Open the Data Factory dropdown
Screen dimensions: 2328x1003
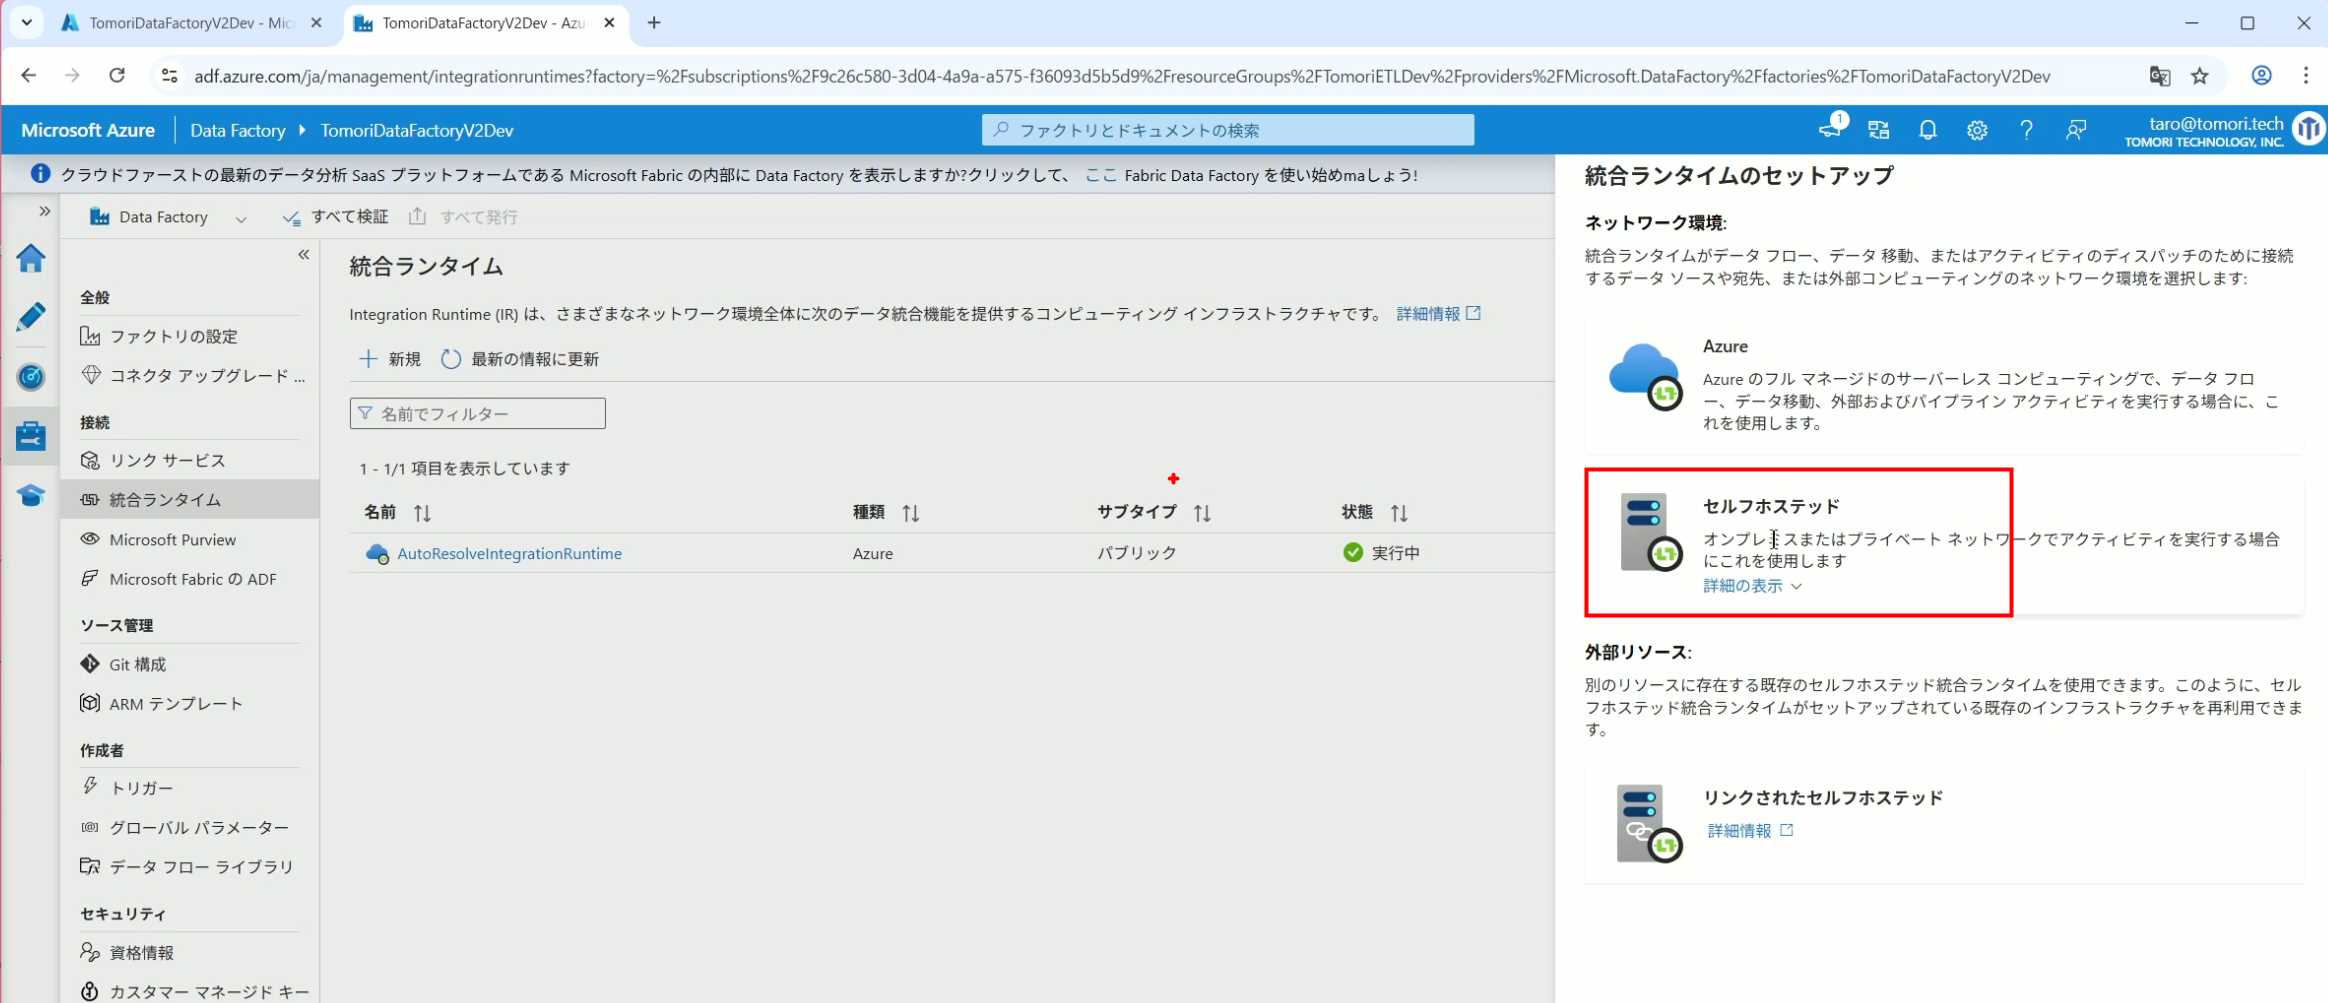coord(240,218)
